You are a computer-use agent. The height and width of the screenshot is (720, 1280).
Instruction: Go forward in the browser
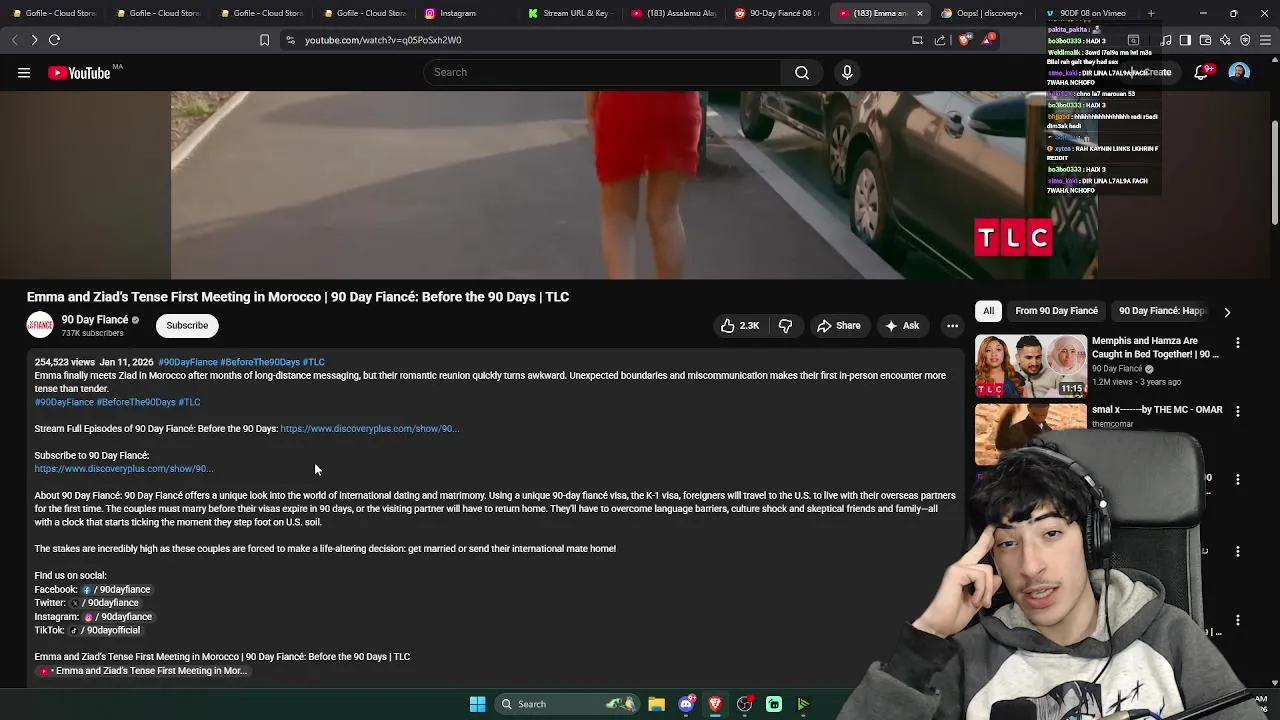click(34, 40)
